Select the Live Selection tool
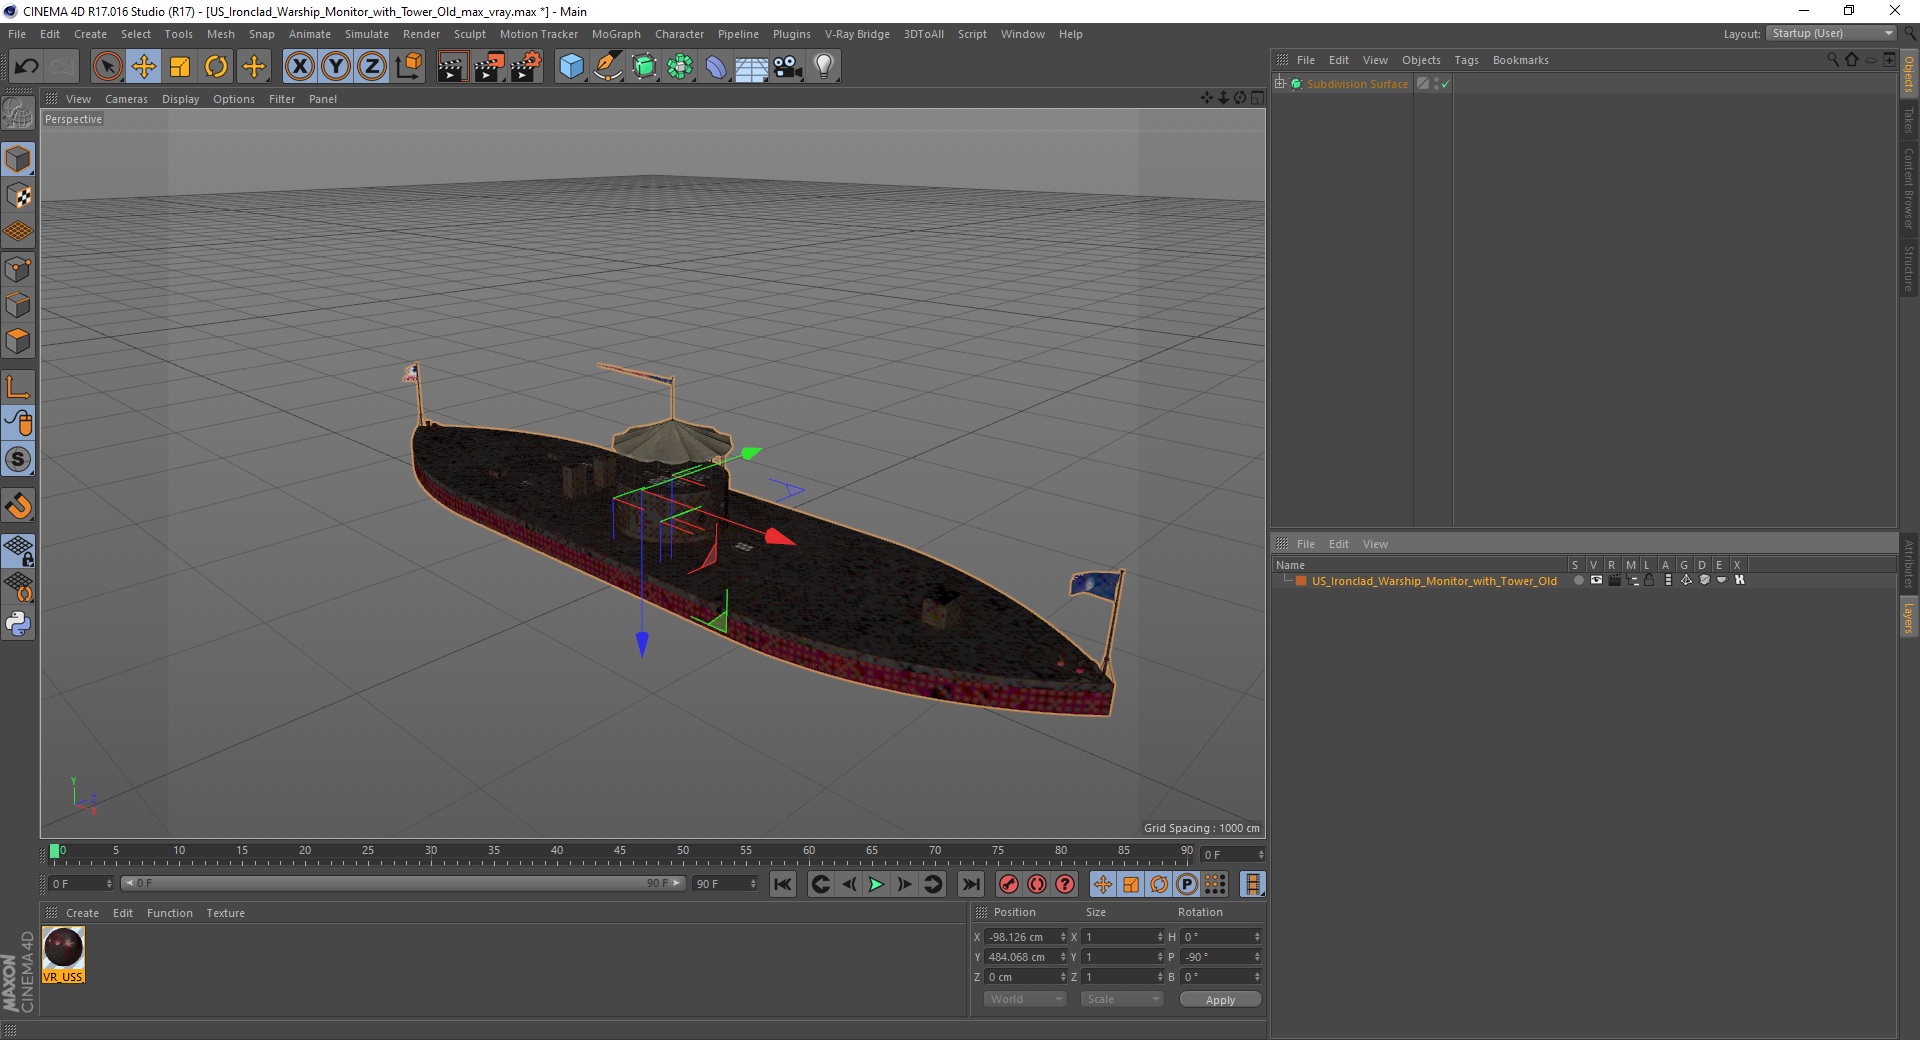 pyautogui.click(x=107, y=67)
